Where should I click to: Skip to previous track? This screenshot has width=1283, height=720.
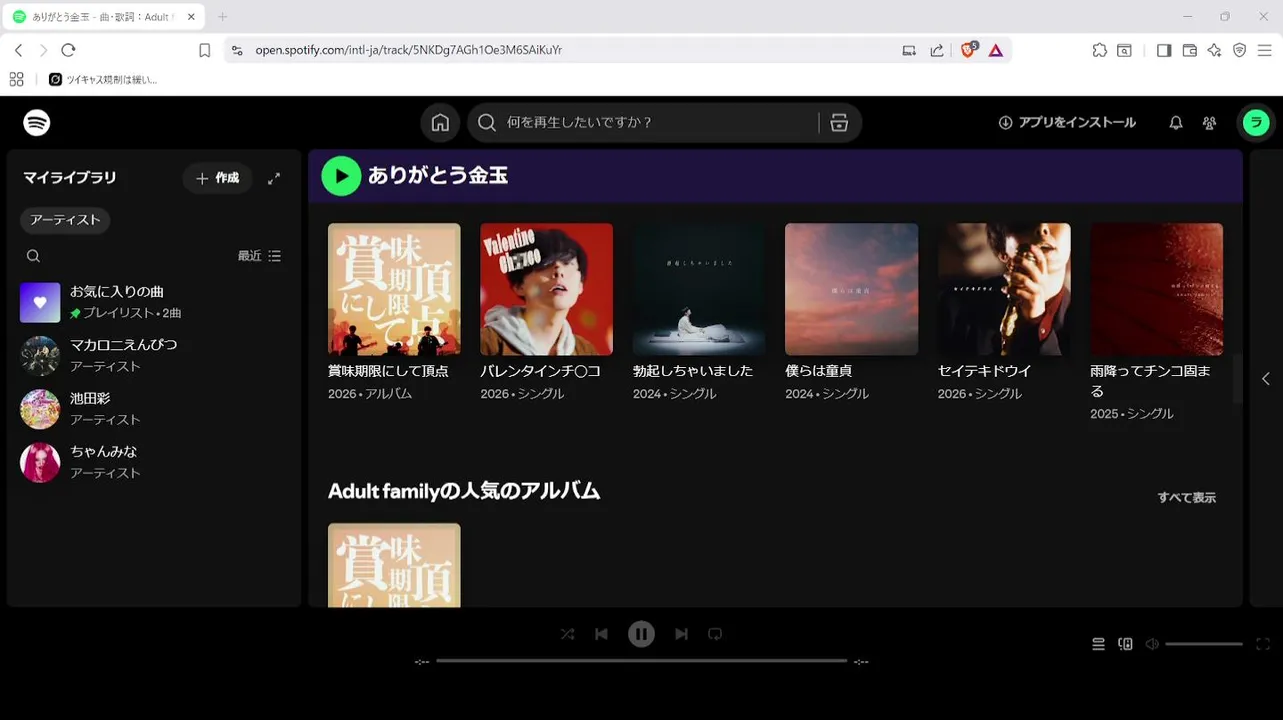[x=601, y=634]
